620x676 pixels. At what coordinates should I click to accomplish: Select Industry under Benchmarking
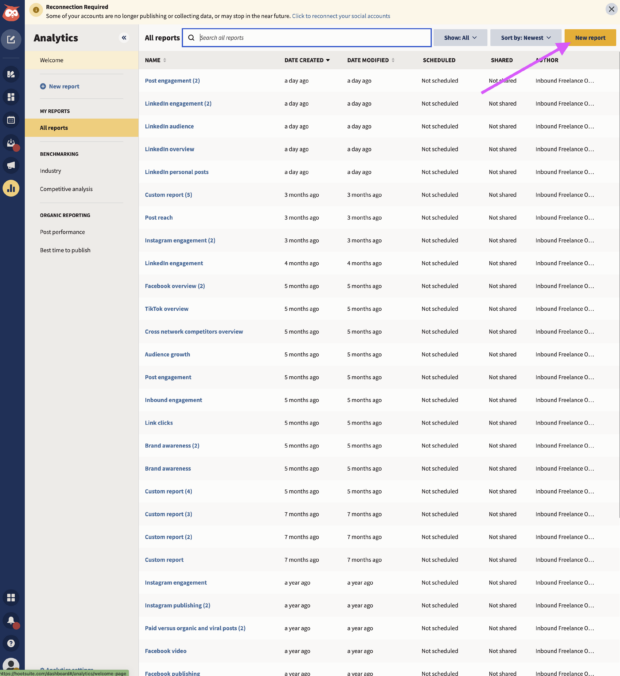point(50,171)
